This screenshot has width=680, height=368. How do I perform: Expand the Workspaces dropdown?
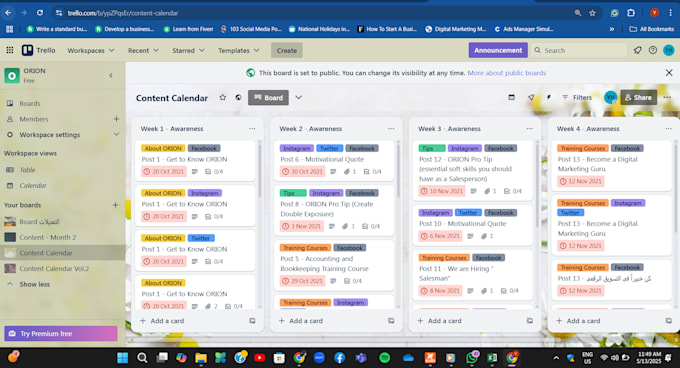click(91, 50)
